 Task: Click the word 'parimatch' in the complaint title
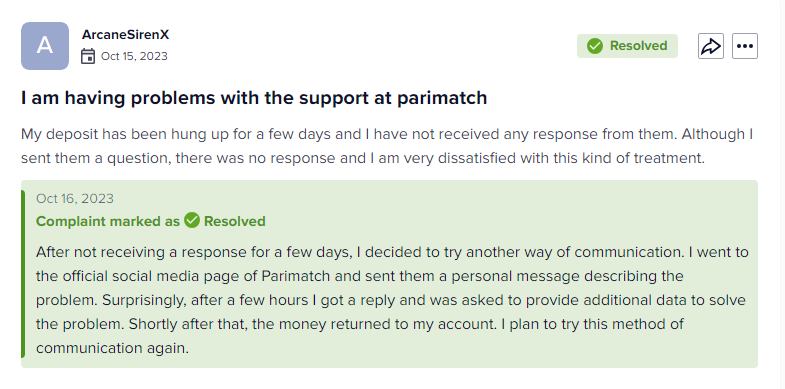[x=442, y=99]
